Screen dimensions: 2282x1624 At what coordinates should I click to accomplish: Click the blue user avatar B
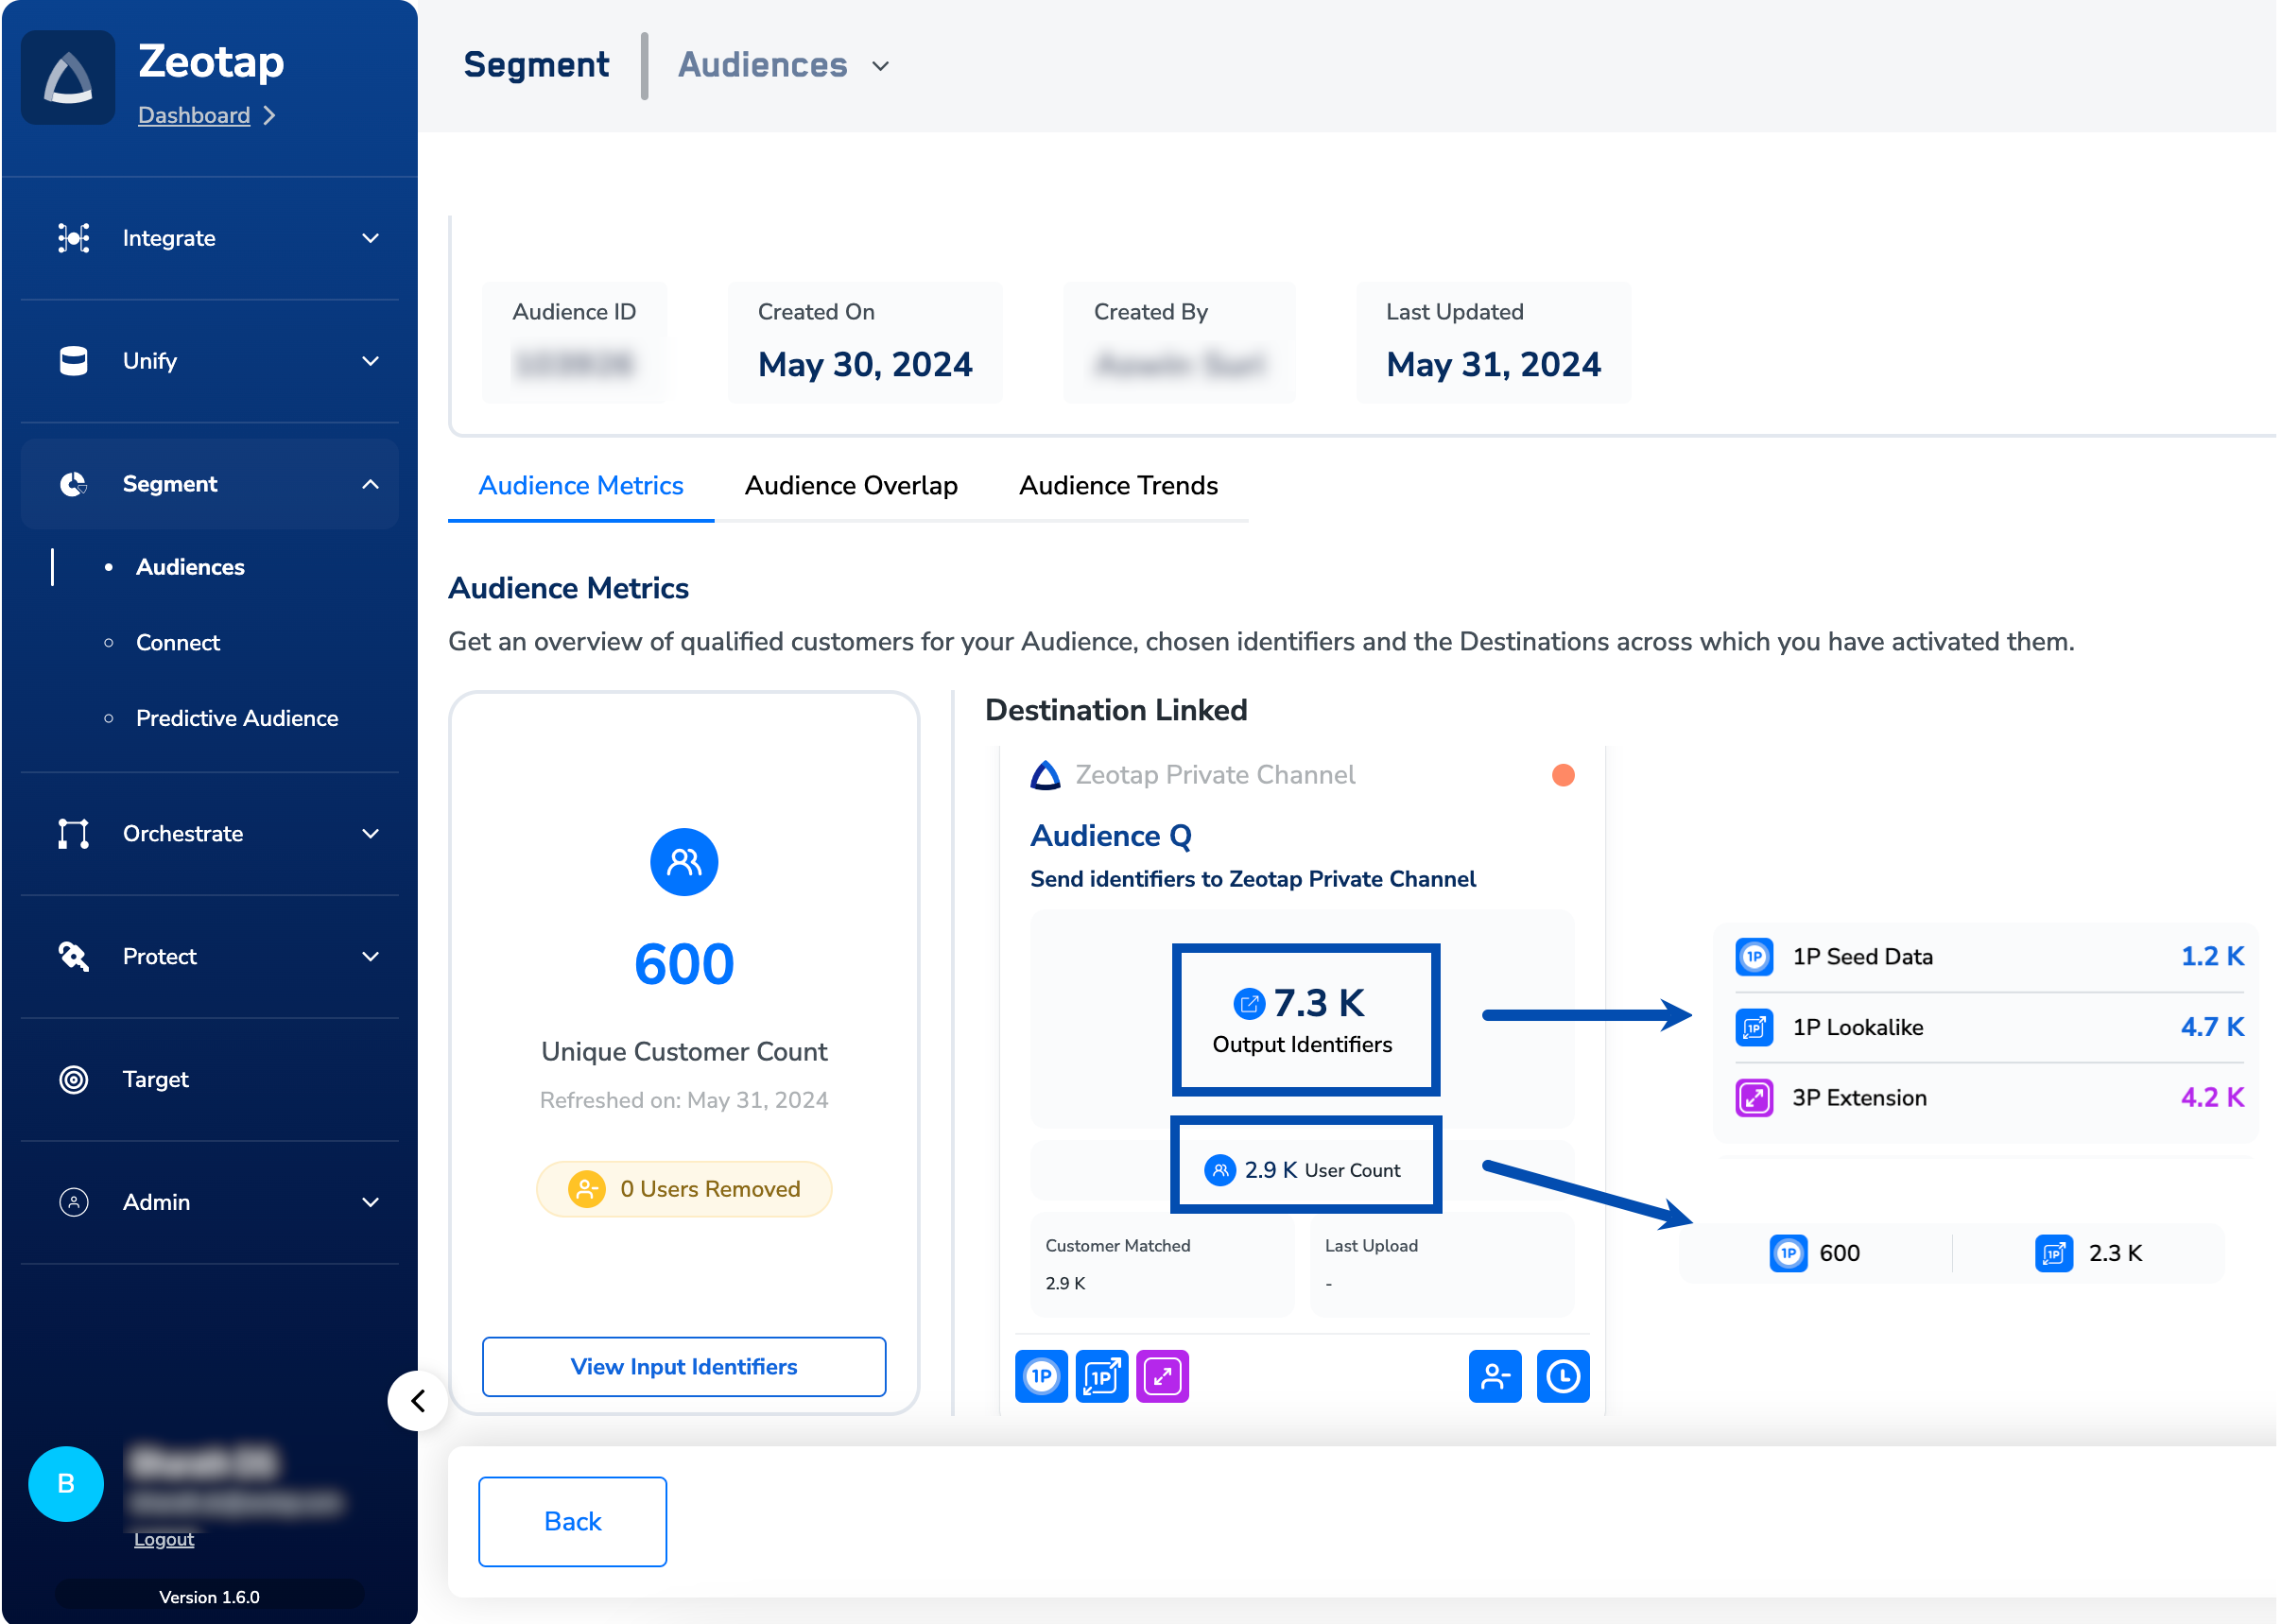coord(66,1483)
